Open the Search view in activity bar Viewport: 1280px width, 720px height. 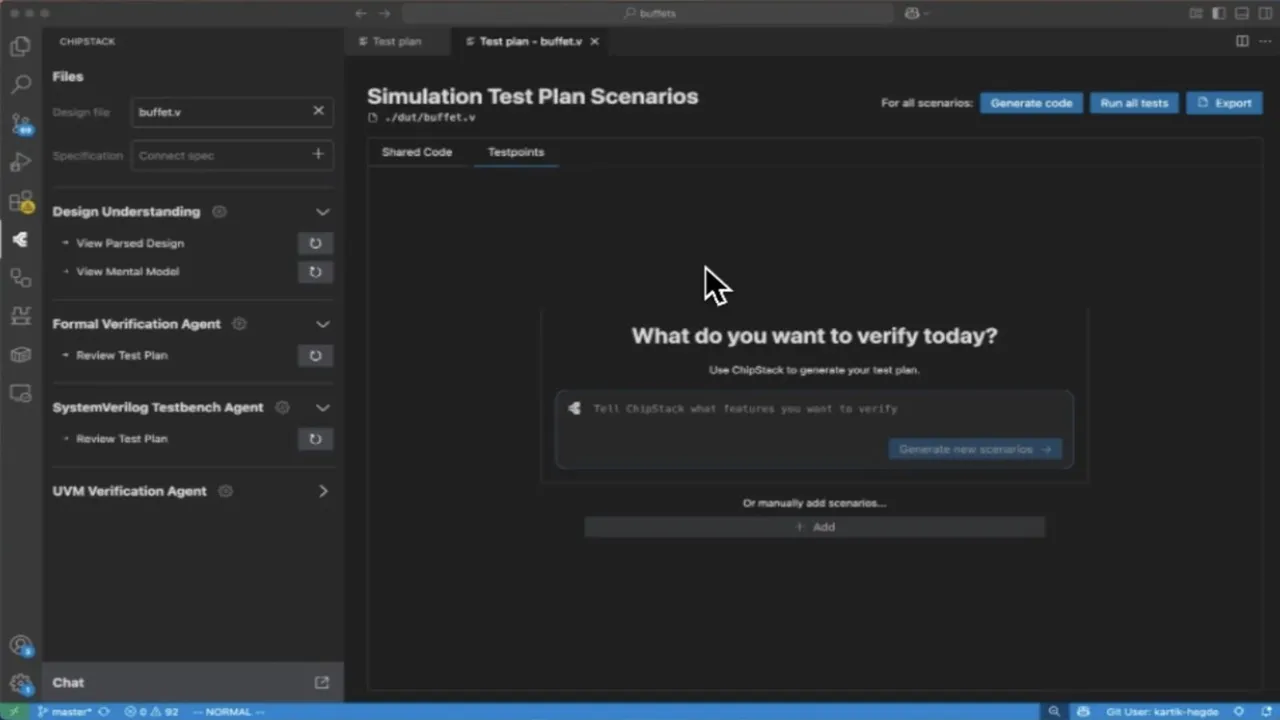pos(20,85)
